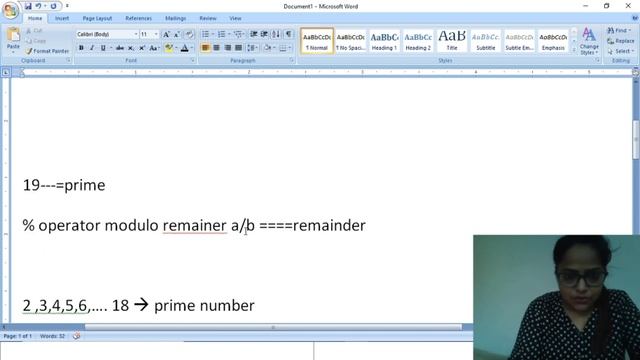Click the Shrink Font icon
The image size is (640, 360).
pos(177,35)
